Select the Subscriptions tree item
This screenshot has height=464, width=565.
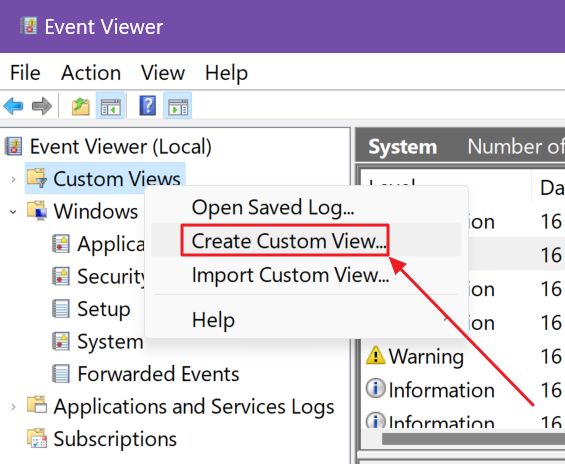pyautogui.click(x=115, y=439)
